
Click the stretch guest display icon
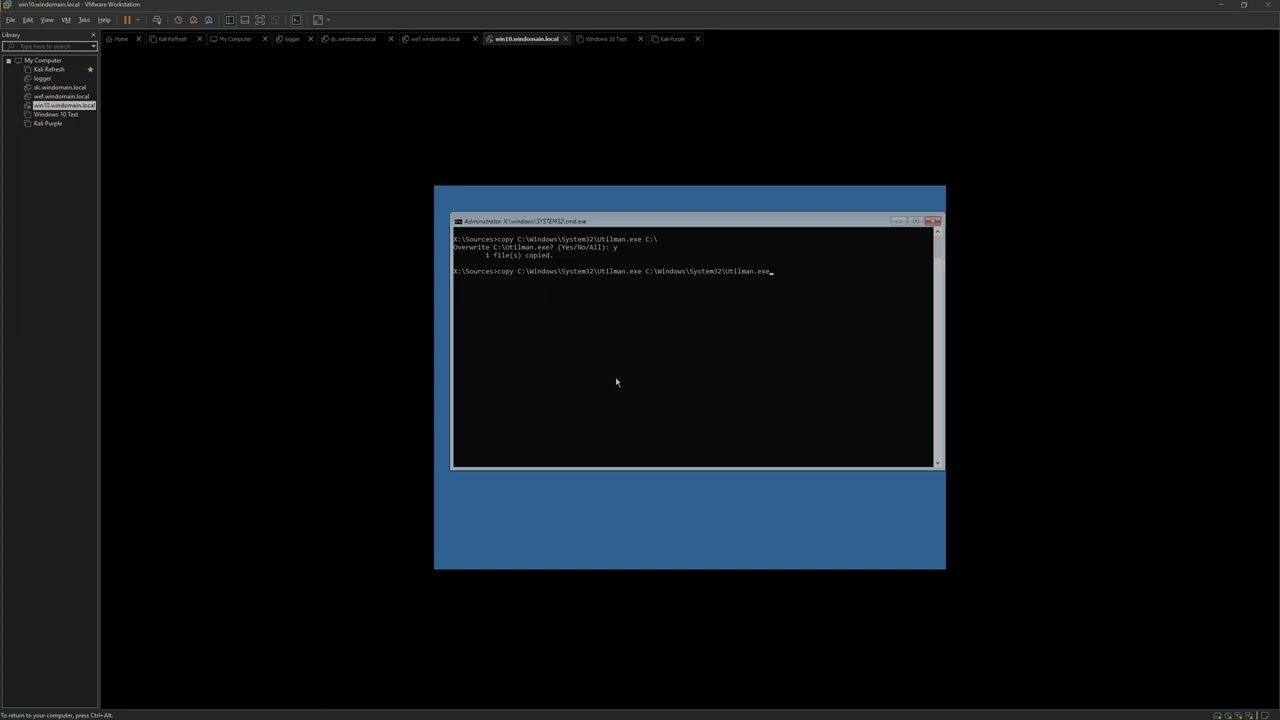click(x=318, y=20)
